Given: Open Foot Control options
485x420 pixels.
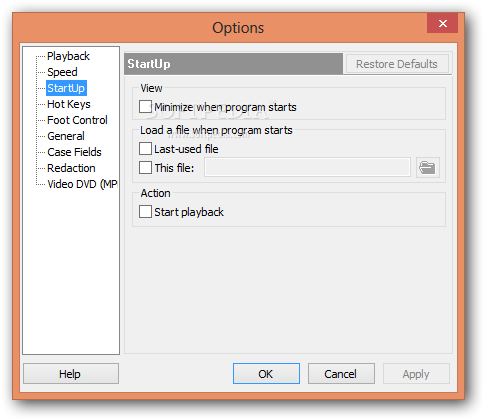Looking at the screenshot, I should pos(77,120).
